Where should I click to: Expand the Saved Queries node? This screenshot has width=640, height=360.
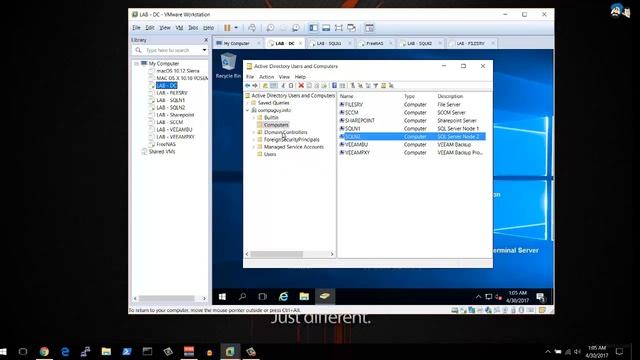(247, 103)
